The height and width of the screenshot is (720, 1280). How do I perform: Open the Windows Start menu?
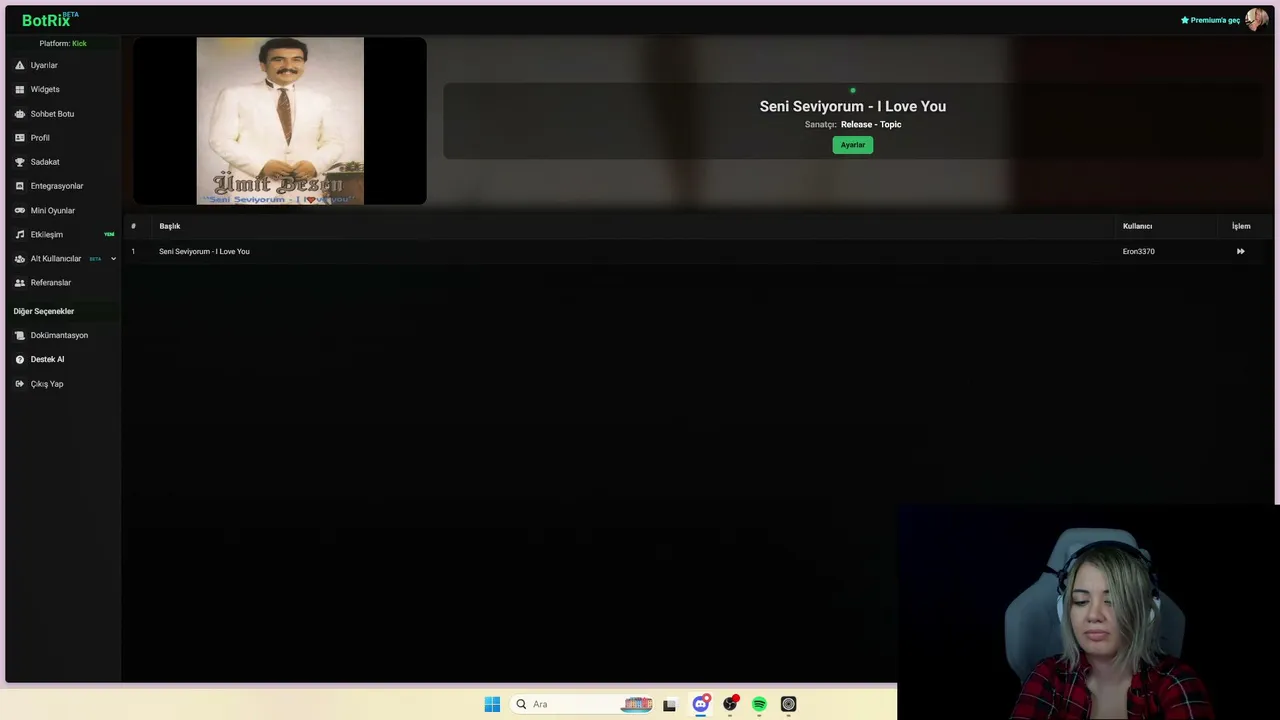coord(492,704)
